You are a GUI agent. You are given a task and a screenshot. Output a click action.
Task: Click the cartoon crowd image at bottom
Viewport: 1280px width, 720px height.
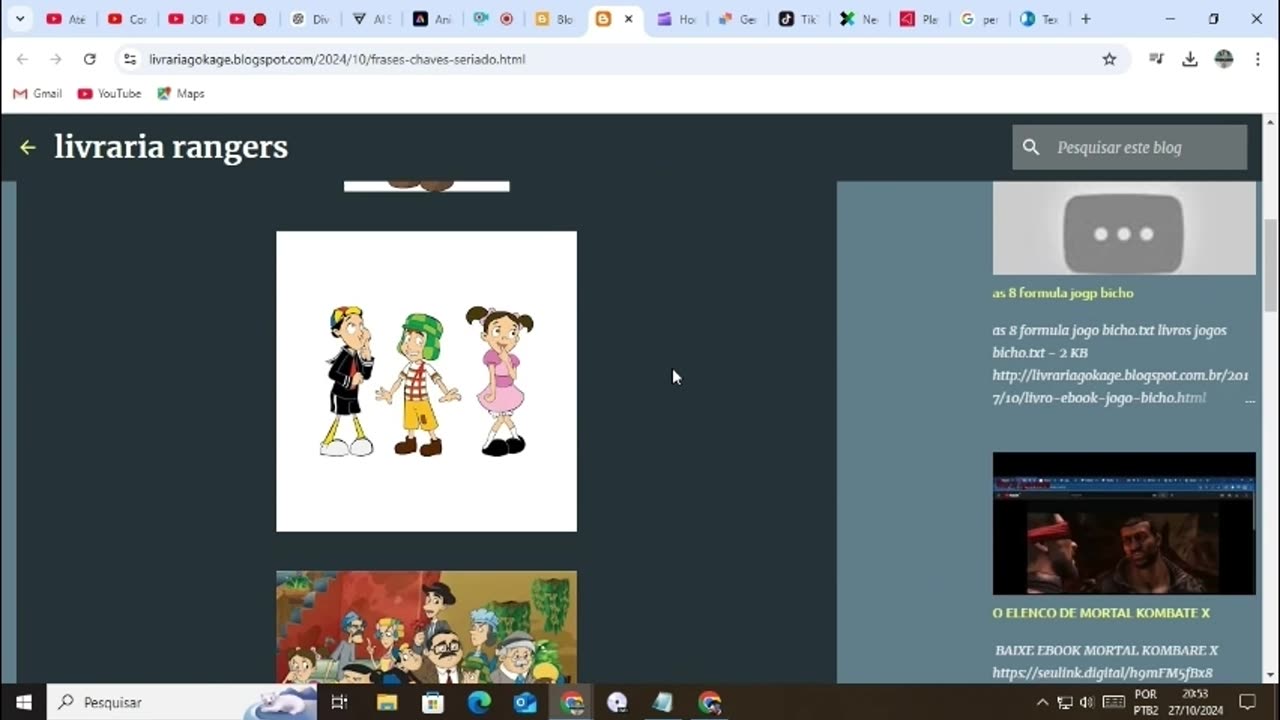click(426, 627)
